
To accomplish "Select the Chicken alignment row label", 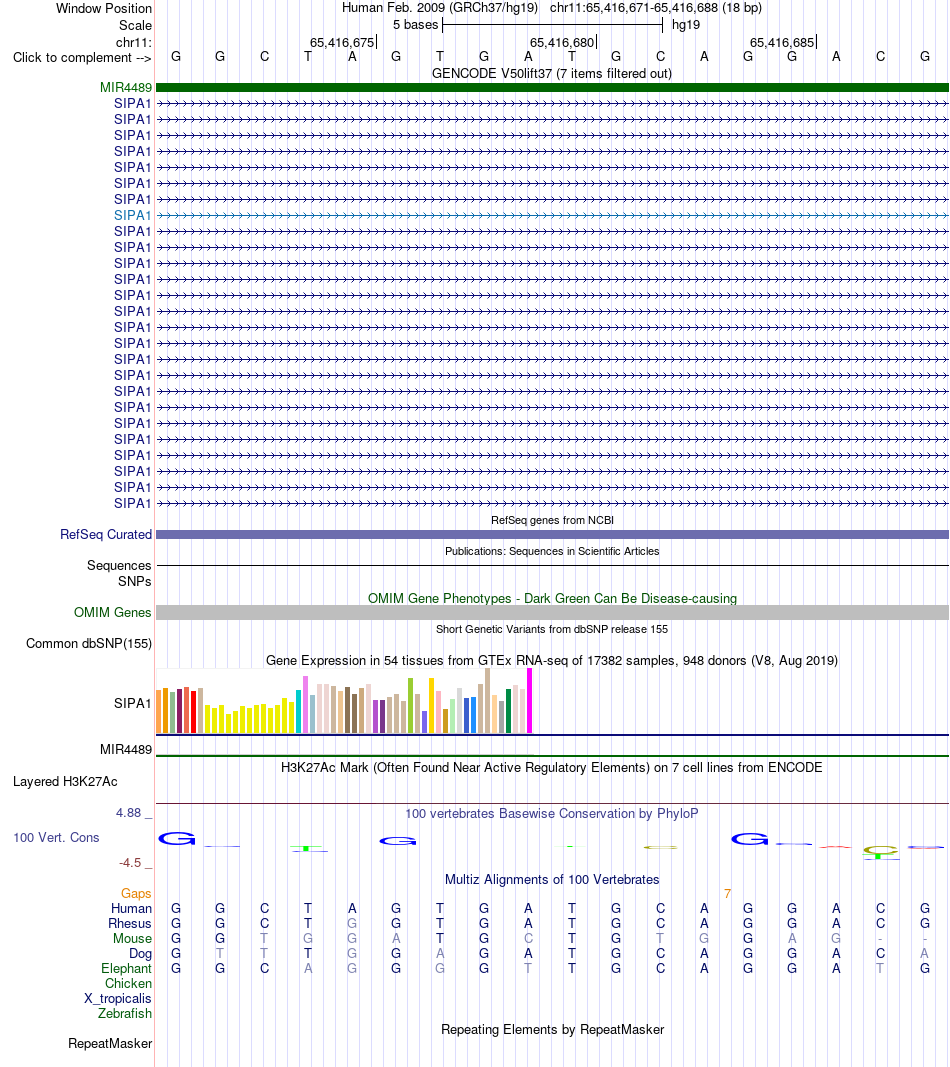I will tap(129, 983).
